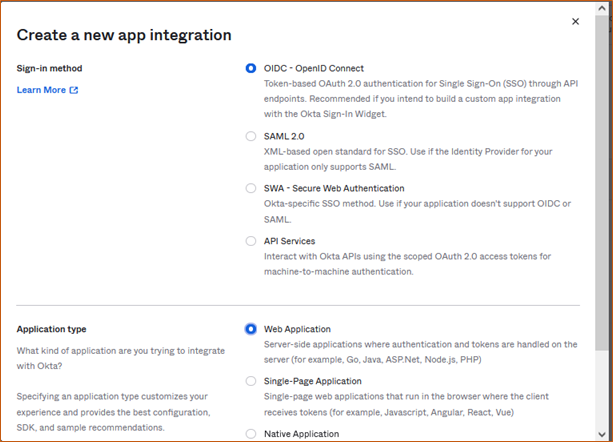Click the Create a new app integration title
The width and height of the screenshot is (613, 442).
click(x=124, y=35)
